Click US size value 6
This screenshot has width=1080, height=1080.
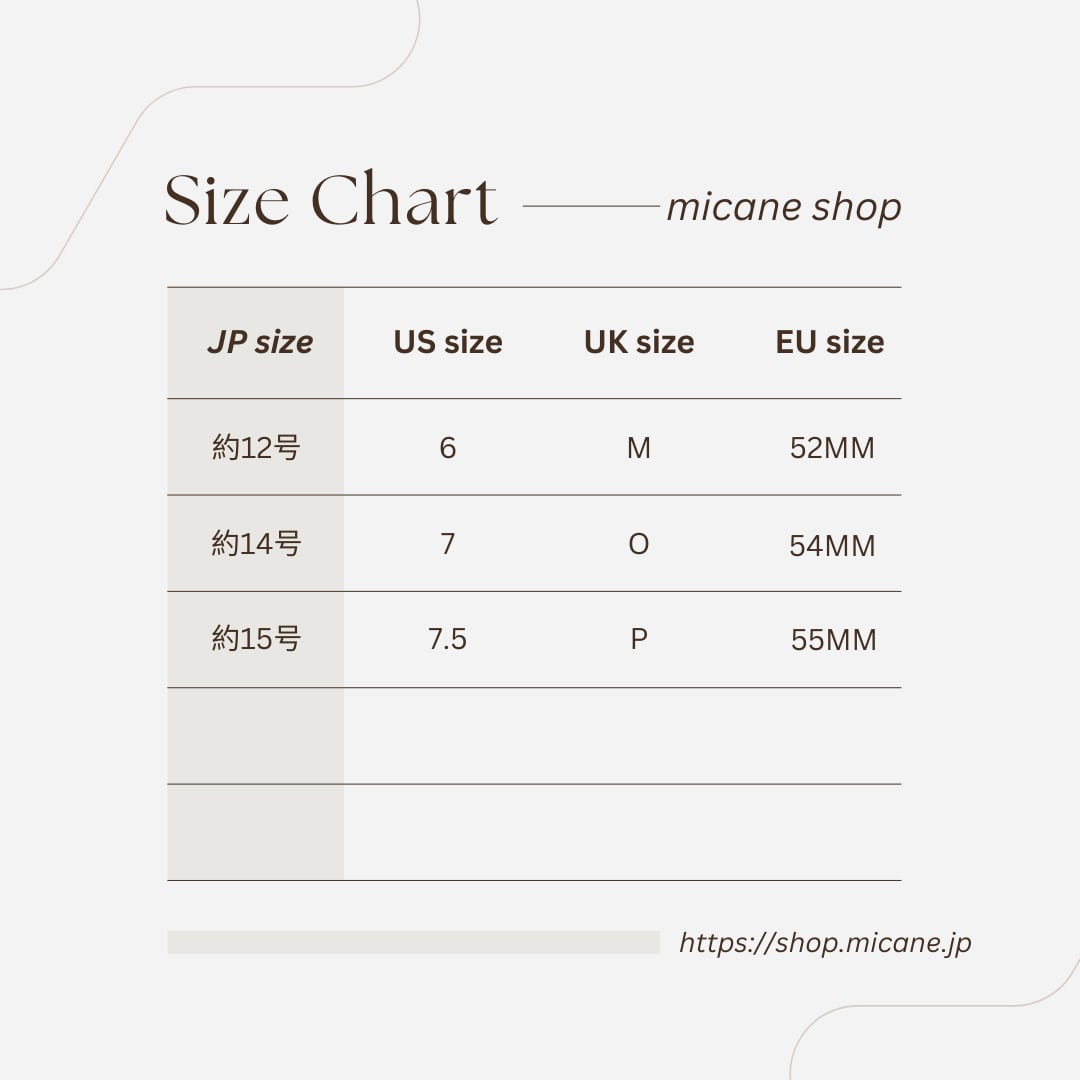point(448,448)
